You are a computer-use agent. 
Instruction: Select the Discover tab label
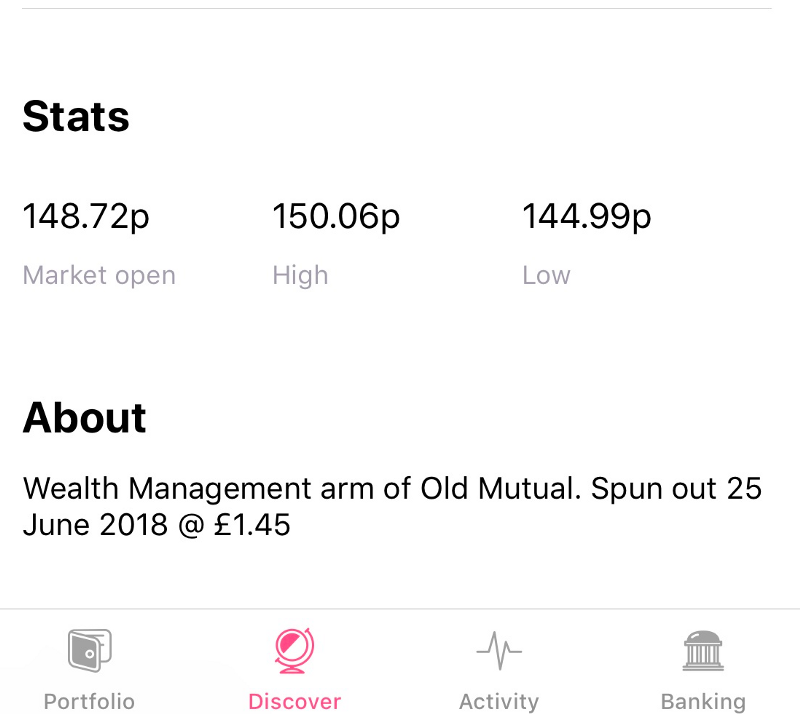point(294,702)
